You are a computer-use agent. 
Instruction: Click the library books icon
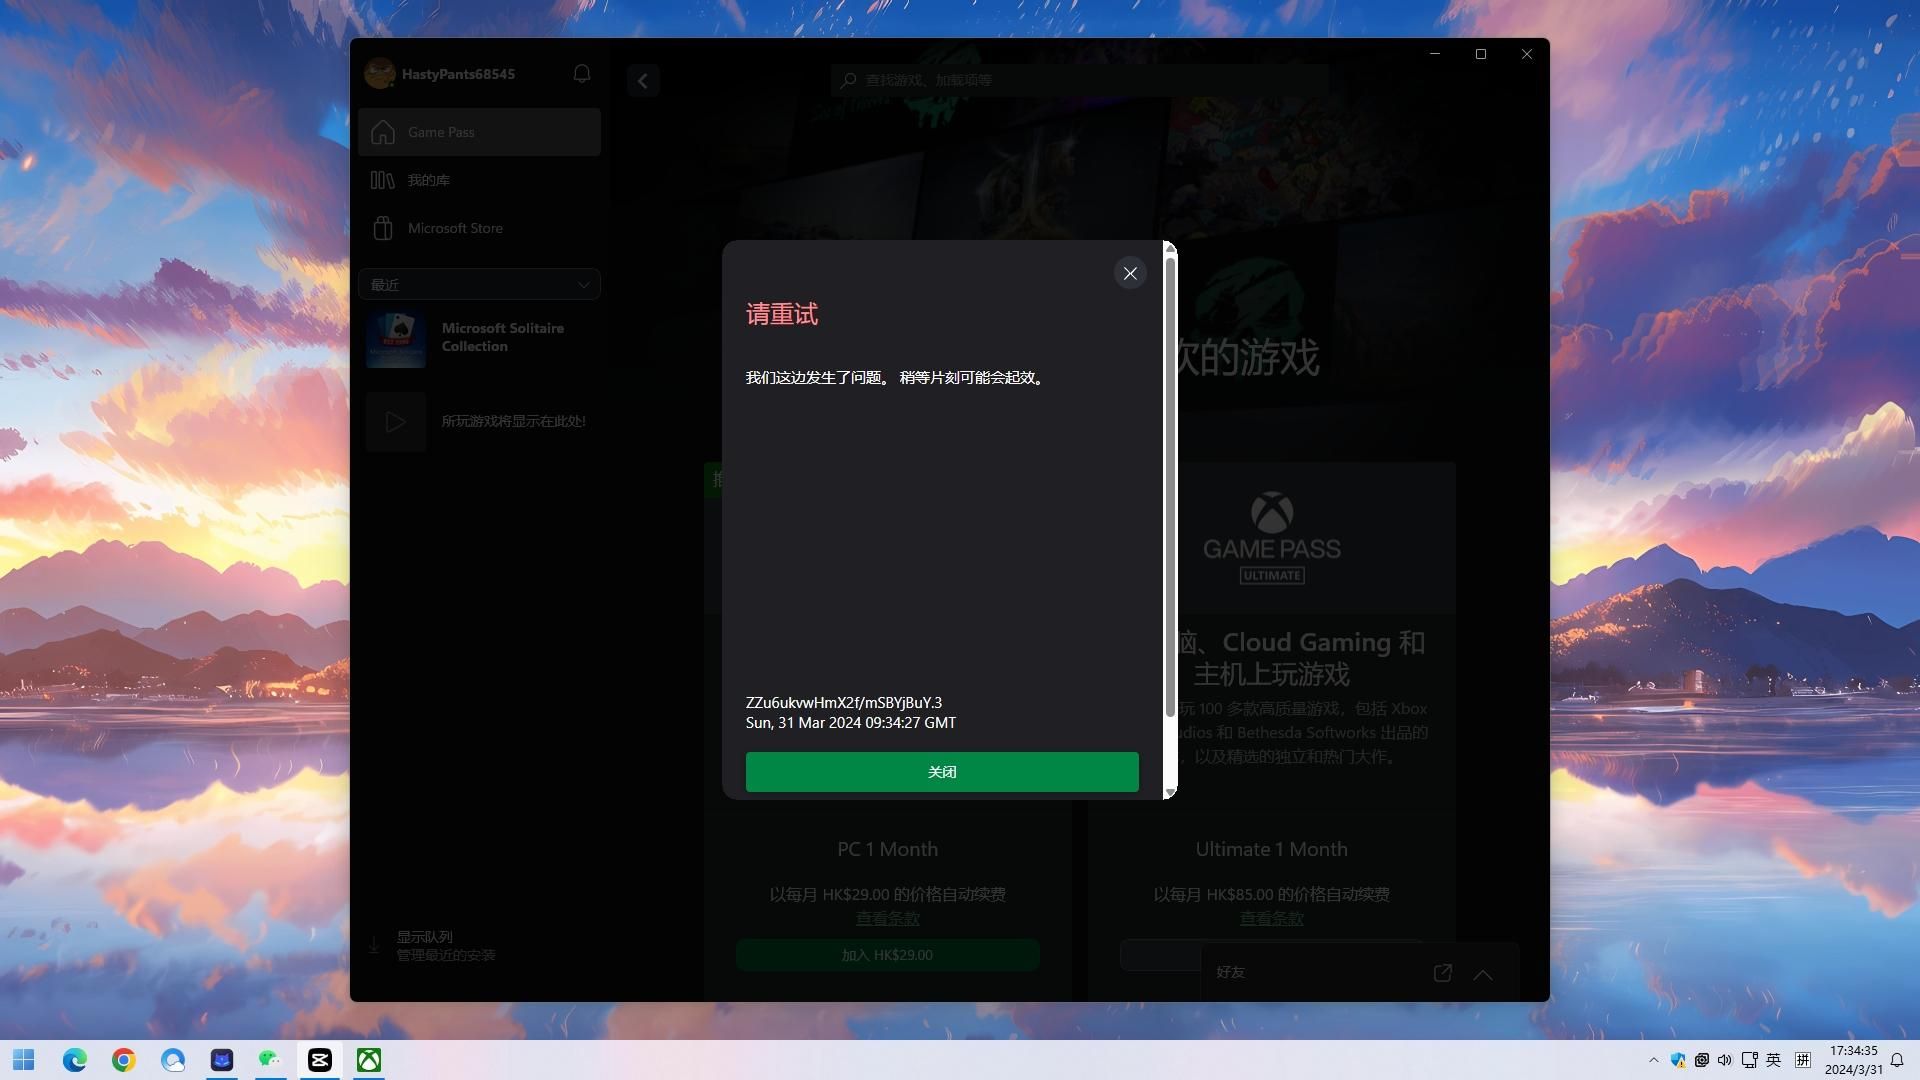383,180
